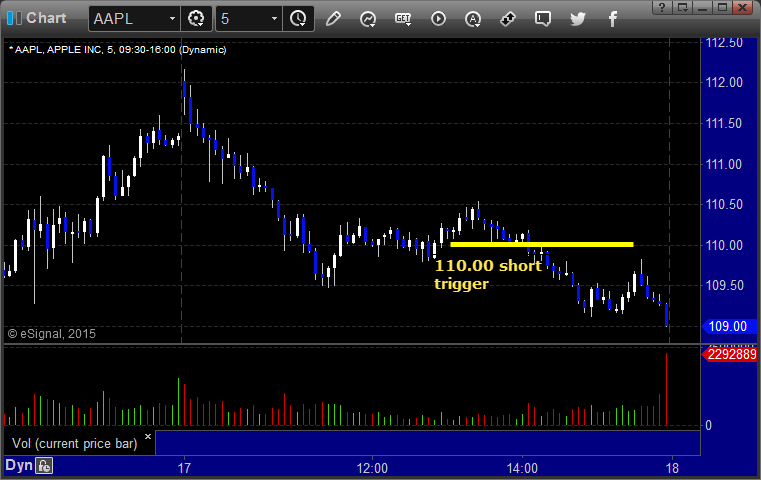Open the link windows icon
This screenshot has width=761, height=480.
(508, 19)
